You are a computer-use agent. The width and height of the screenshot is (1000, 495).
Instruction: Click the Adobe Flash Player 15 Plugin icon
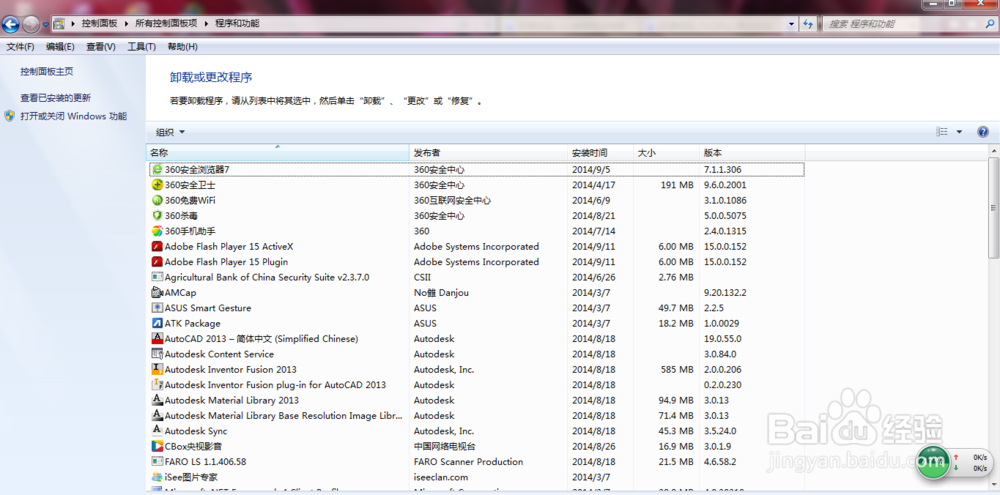point(157,262)
